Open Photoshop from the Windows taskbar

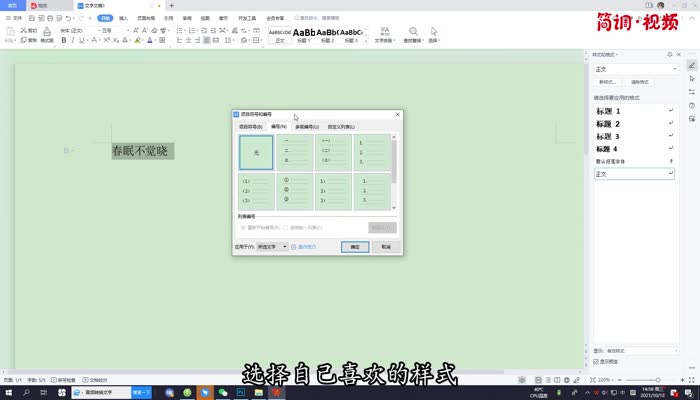[241, 393]
